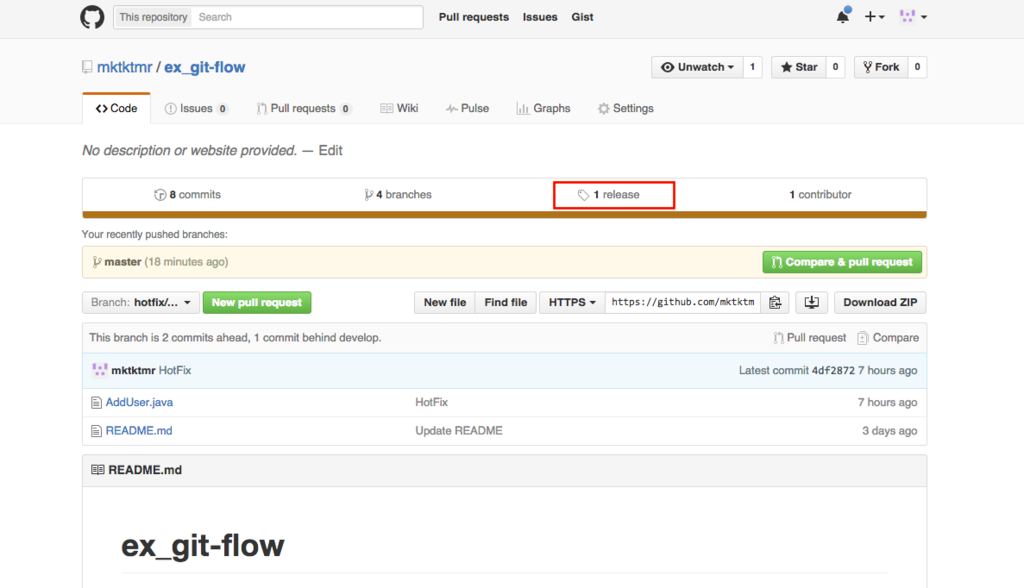Click the README.md file icon
Viewport: 1024px width, 588px height.
[96, 431]
